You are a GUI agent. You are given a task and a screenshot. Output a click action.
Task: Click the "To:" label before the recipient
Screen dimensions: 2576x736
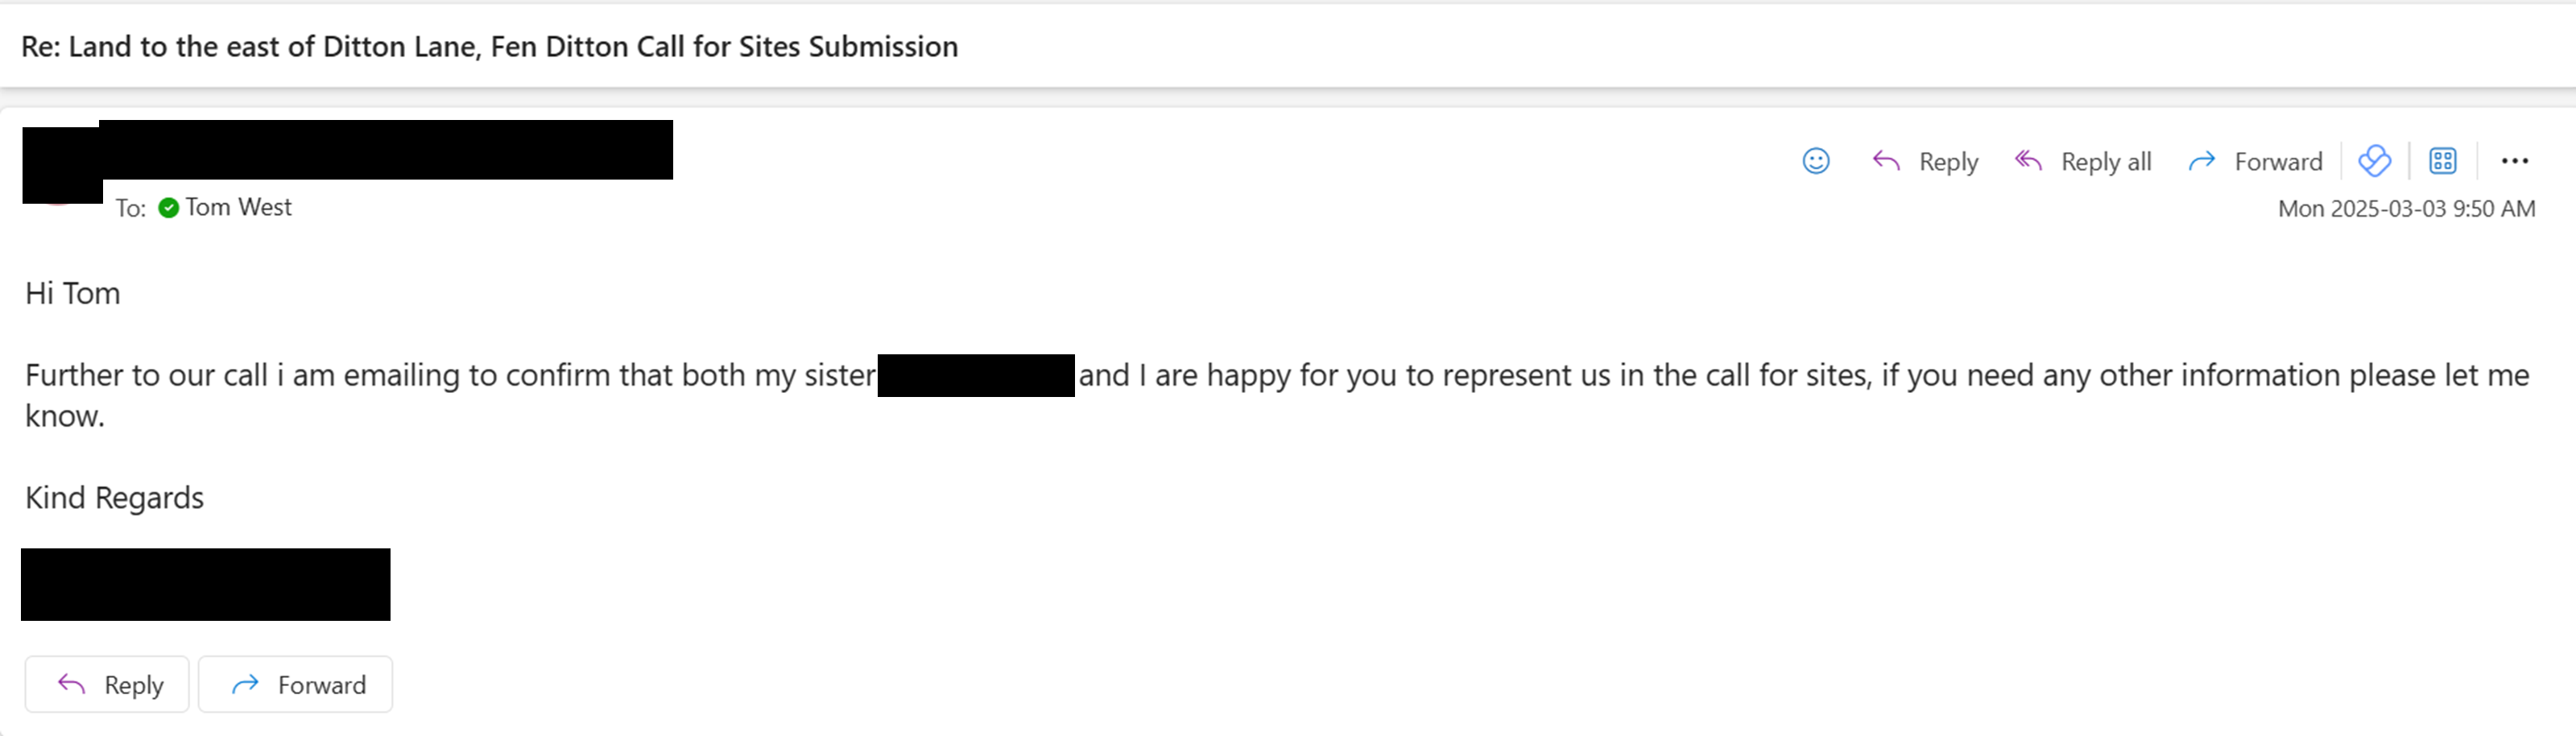pyautogui.click(x=130, y=208)
